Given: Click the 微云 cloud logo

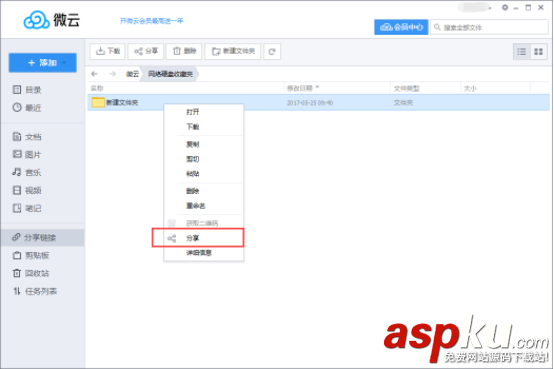Looking at the screenshot, I should point(52,20).
